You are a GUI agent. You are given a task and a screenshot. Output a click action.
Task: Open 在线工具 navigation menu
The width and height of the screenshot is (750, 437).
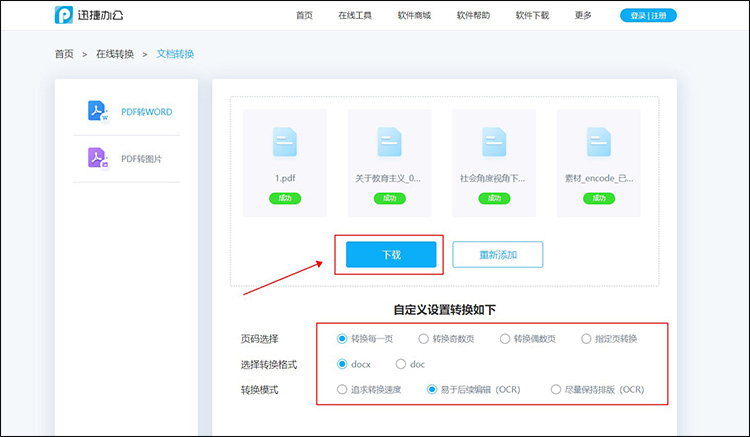point(355,15)
